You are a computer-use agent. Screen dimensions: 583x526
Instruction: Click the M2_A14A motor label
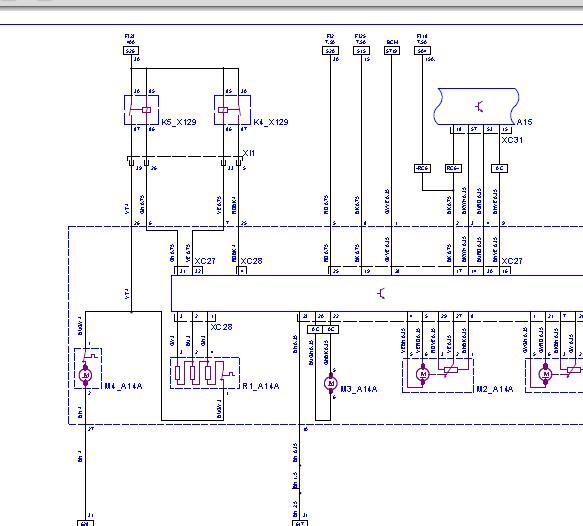pos(495,389)
